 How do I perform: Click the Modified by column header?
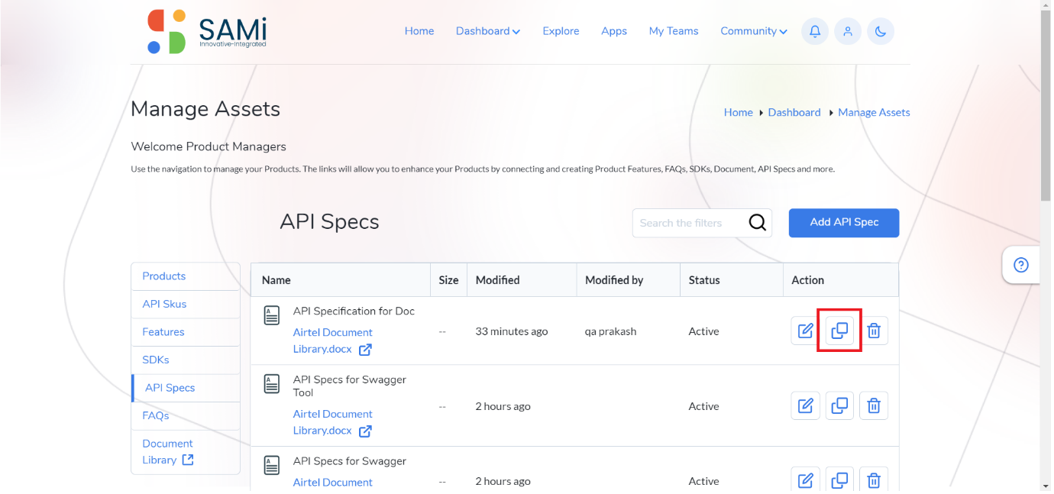pos(629,280)
